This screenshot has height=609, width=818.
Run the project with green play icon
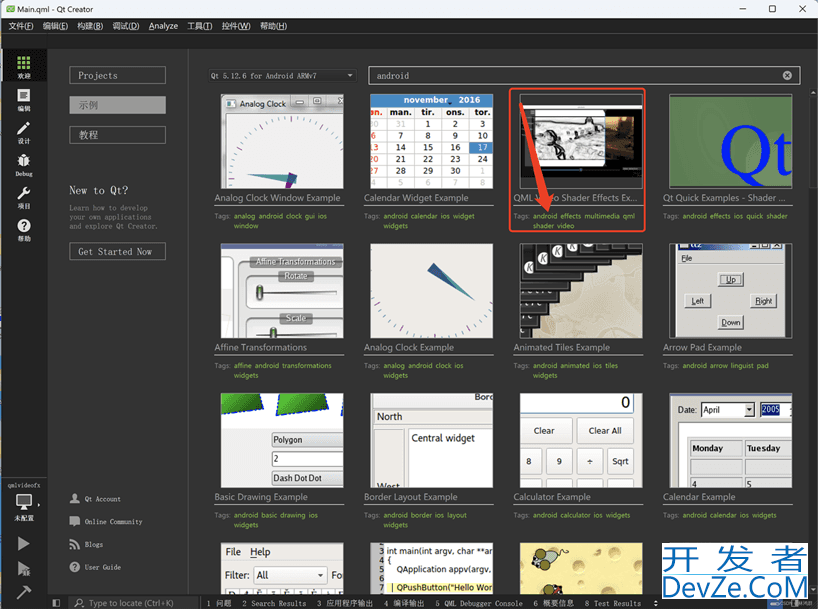point(23,544)
